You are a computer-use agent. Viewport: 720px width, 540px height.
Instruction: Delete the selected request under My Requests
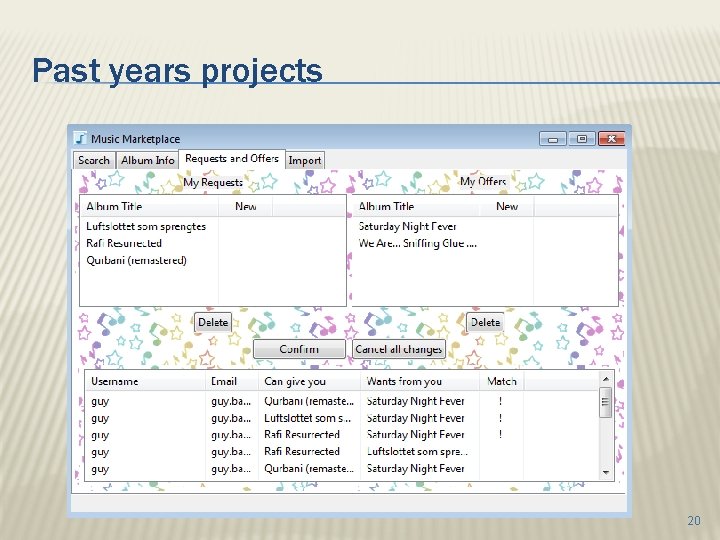coord(213,322)
